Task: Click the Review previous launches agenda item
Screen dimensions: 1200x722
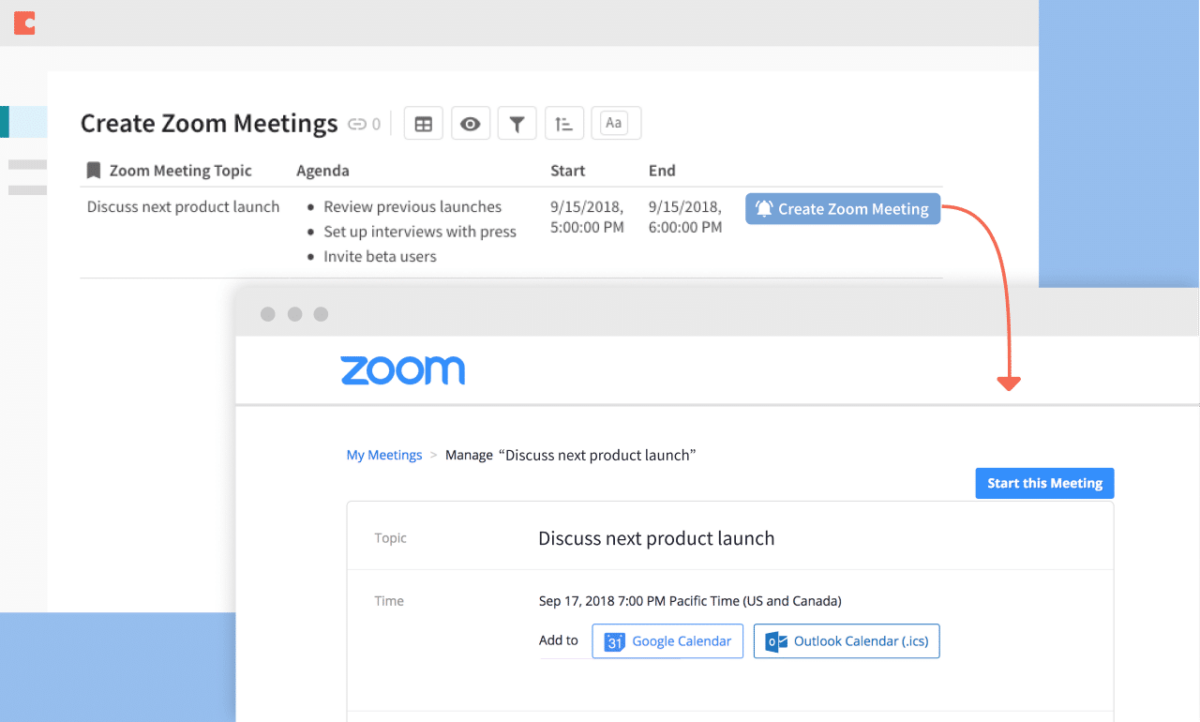Action: coord(412,206)
